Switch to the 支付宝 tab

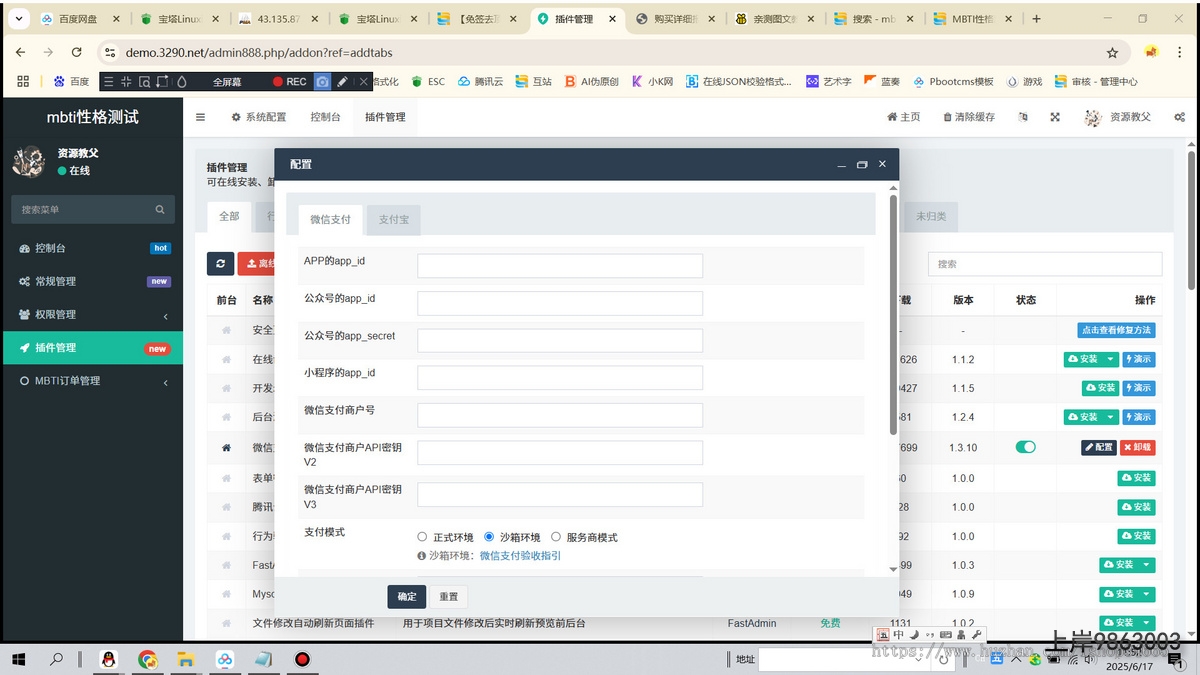(x=393, y=219)
